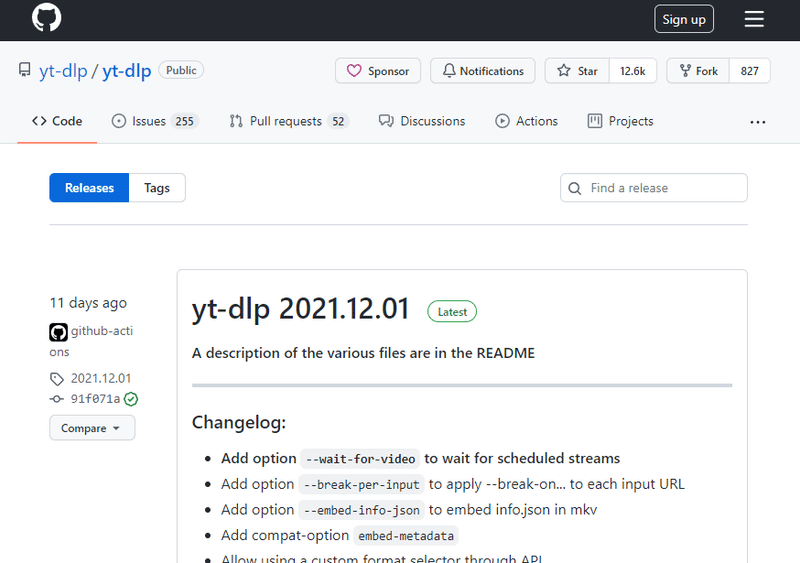Click the github-actions avatar icon
800x563 pixels.
(x=58, y=332)
